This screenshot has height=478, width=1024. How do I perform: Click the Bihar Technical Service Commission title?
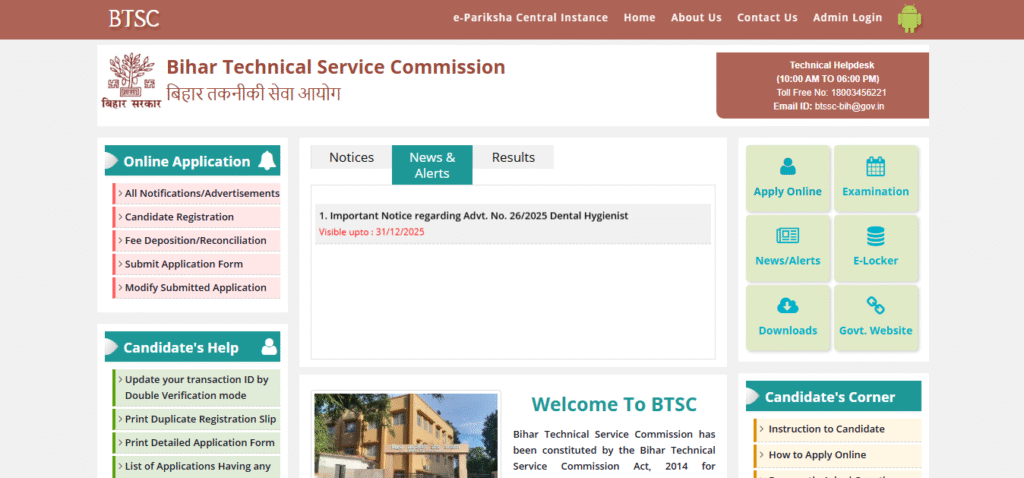click(x=336, y=67)
